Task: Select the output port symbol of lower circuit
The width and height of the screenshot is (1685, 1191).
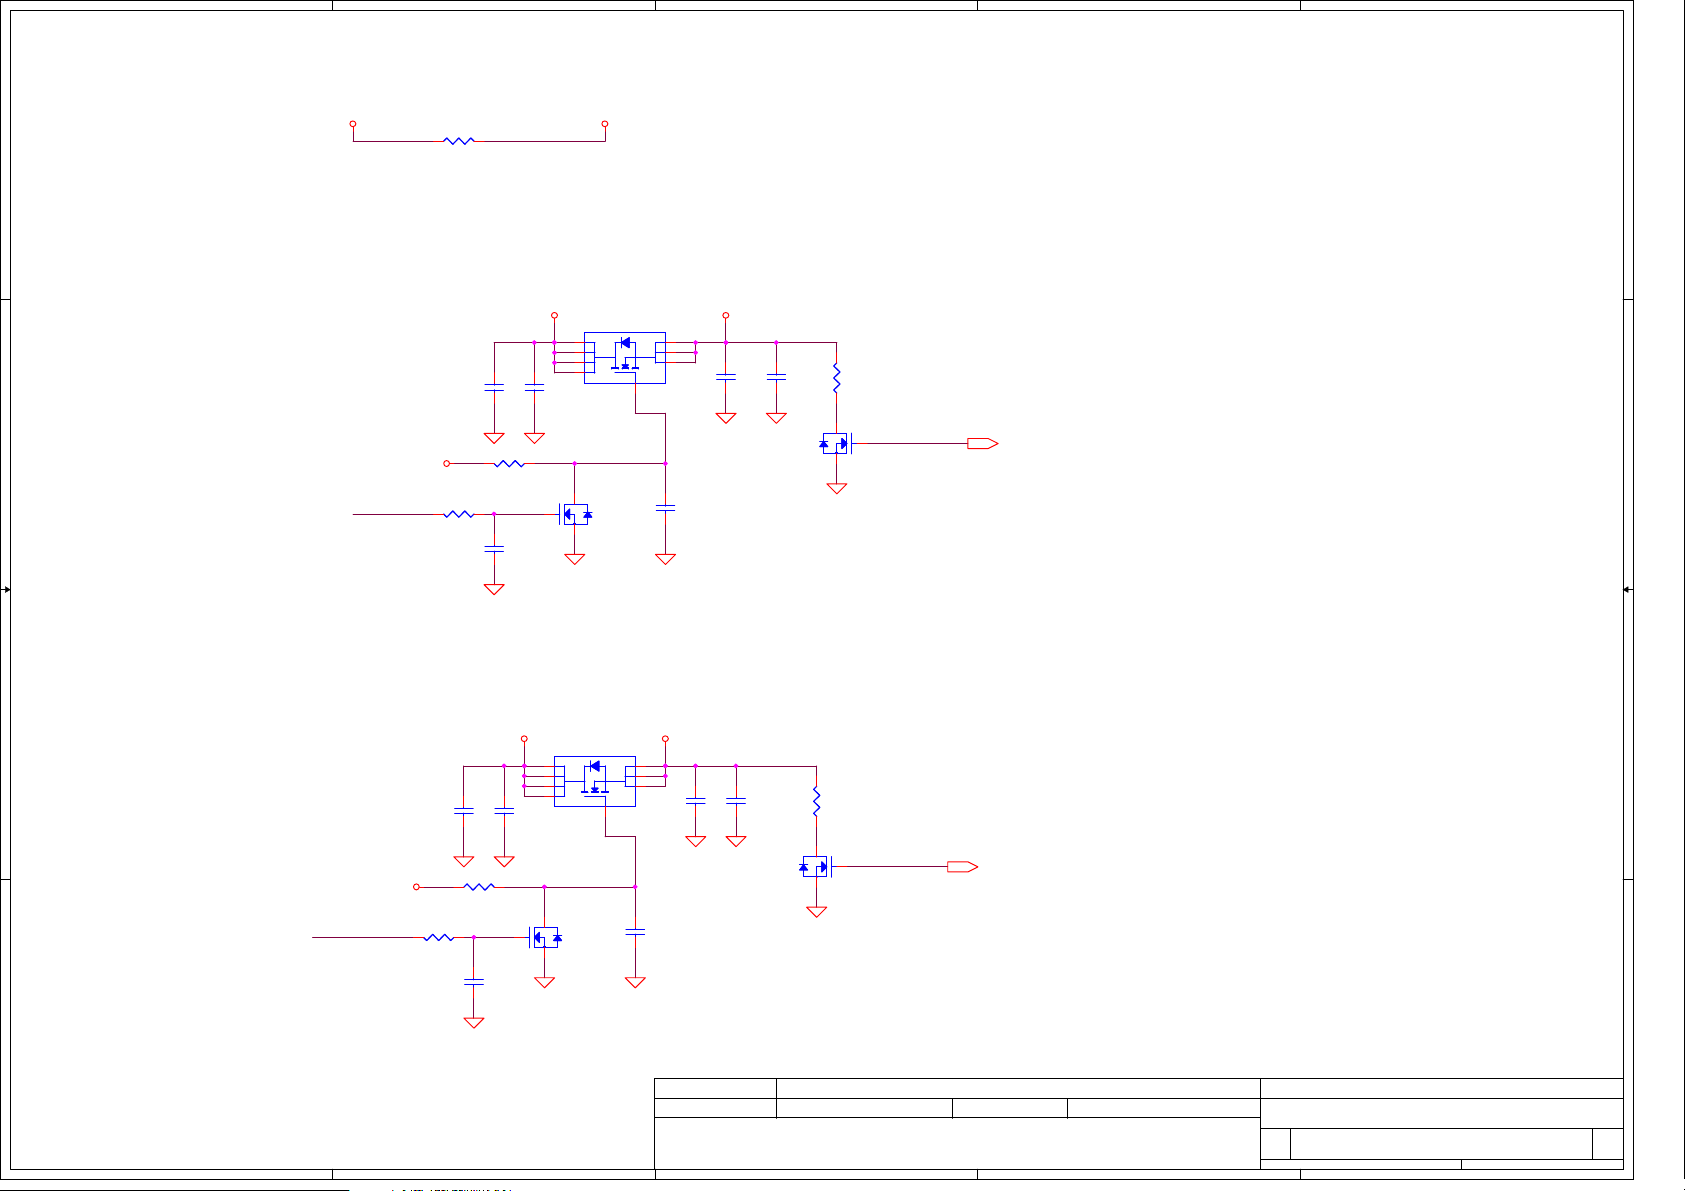Action: pos(962,867)
